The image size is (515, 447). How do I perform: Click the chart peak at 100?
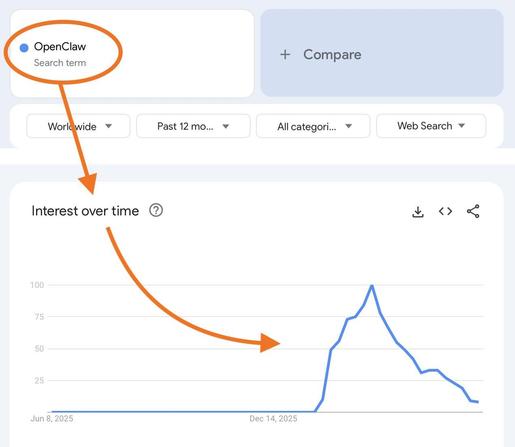pyautogui.click(x=372, y=285)
